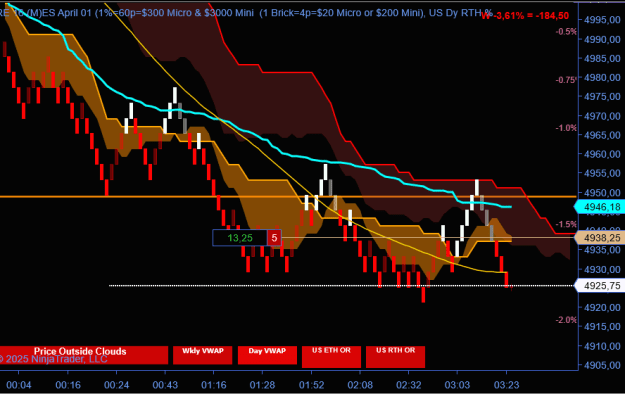Select the 4938,25 price marker label
This screenshot has height=394, width=625.
pos(599,238)
